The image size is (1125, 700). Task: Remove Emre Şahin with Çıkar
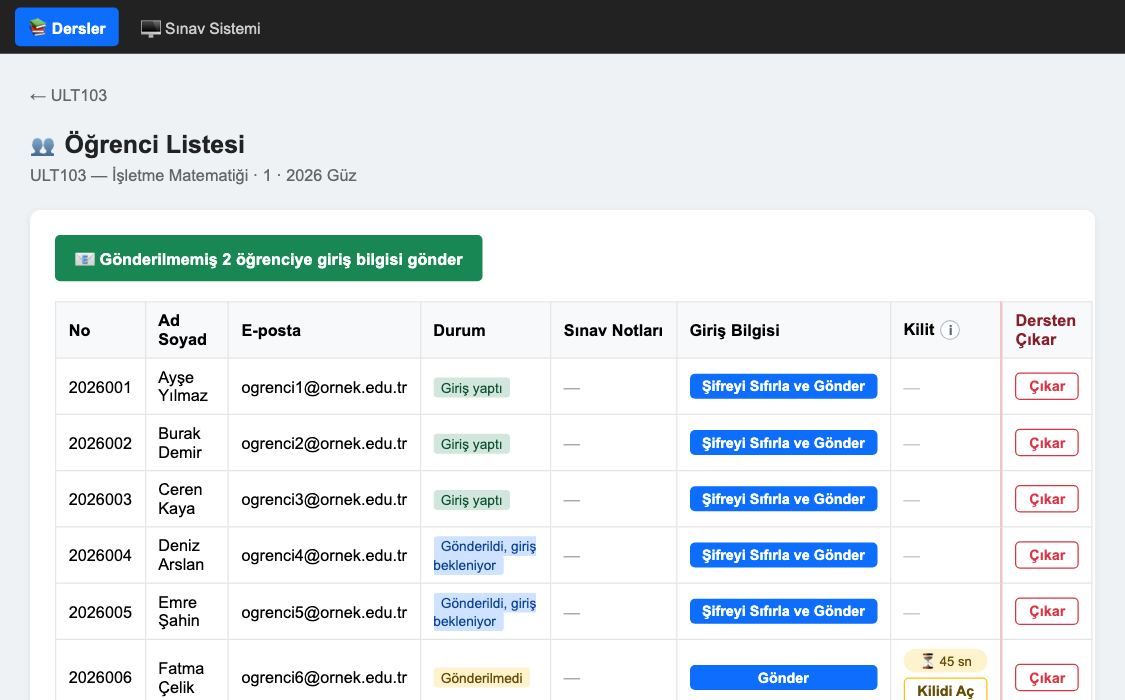point(1047,611)
